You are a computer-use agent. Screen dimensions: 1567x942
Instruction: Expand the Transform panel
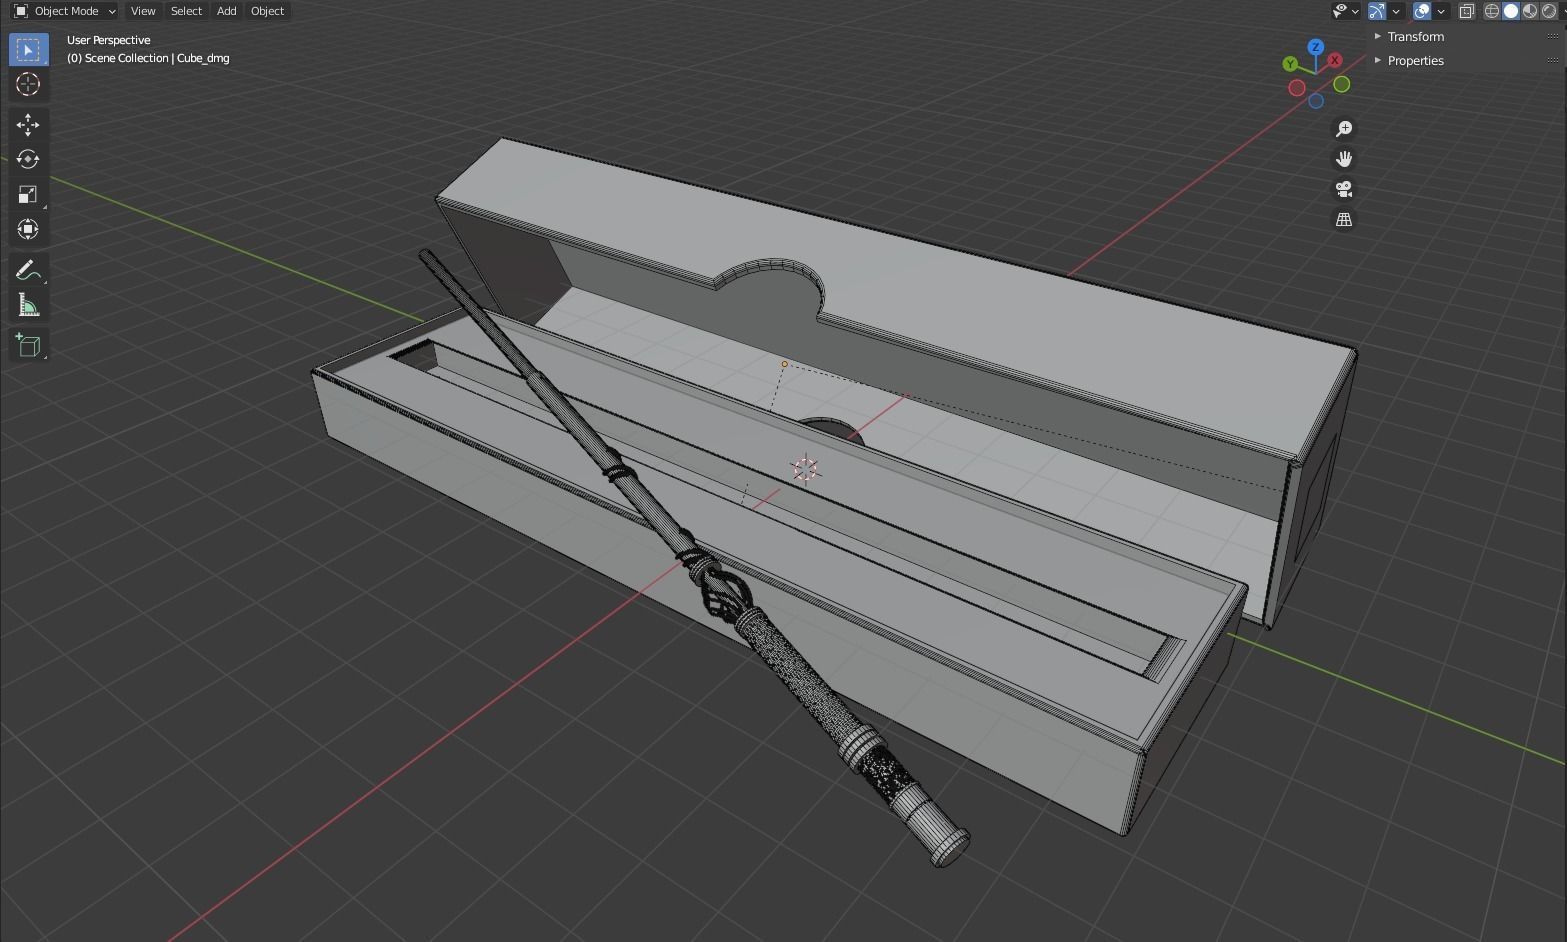click(1416, 36)
